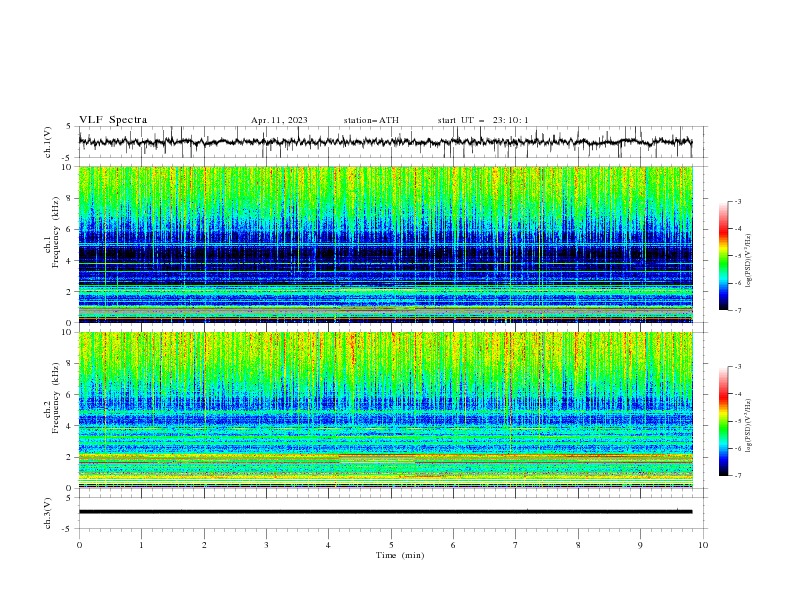Click the 'Time (min)' axis label
The width and height of the screenshot is (792, 612).
[x=400, y=555]
